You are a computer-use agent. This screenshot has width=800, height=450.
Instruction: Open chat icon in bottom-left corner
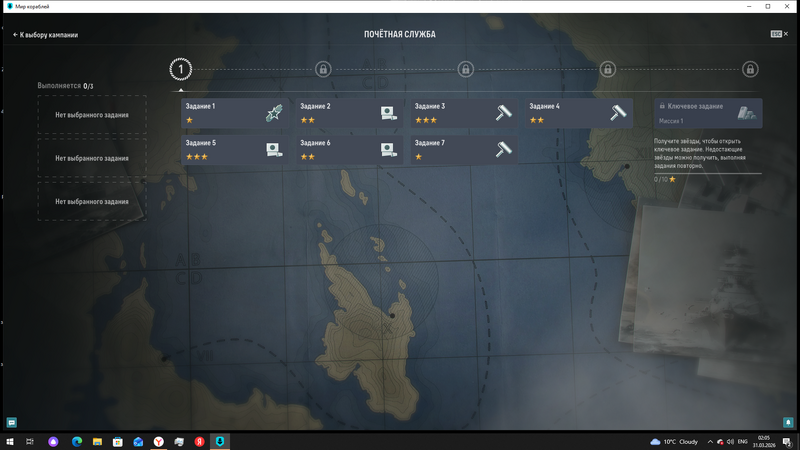(x=12, y=422)
